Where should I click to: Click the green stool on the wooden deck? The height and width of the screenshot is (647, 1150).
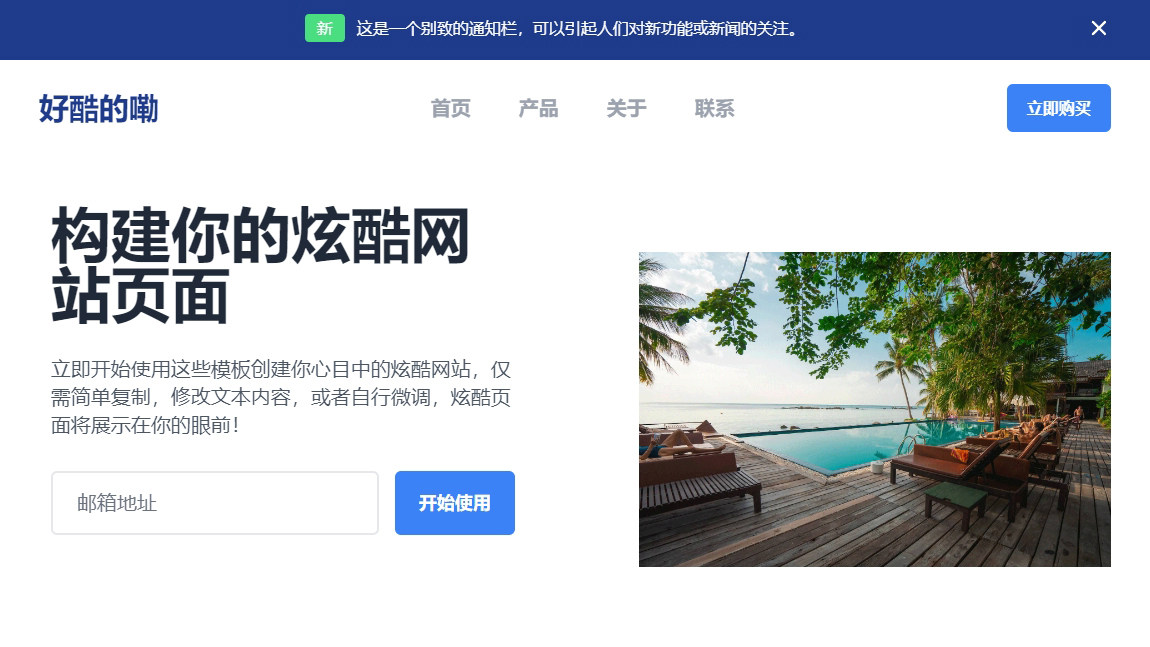(956, 502)
